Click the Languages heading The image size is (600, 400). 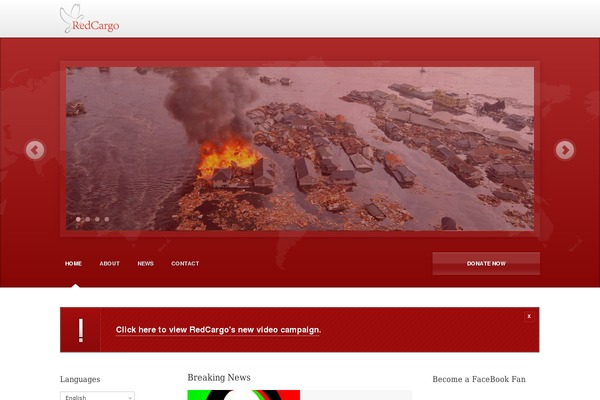pos(80,379)
